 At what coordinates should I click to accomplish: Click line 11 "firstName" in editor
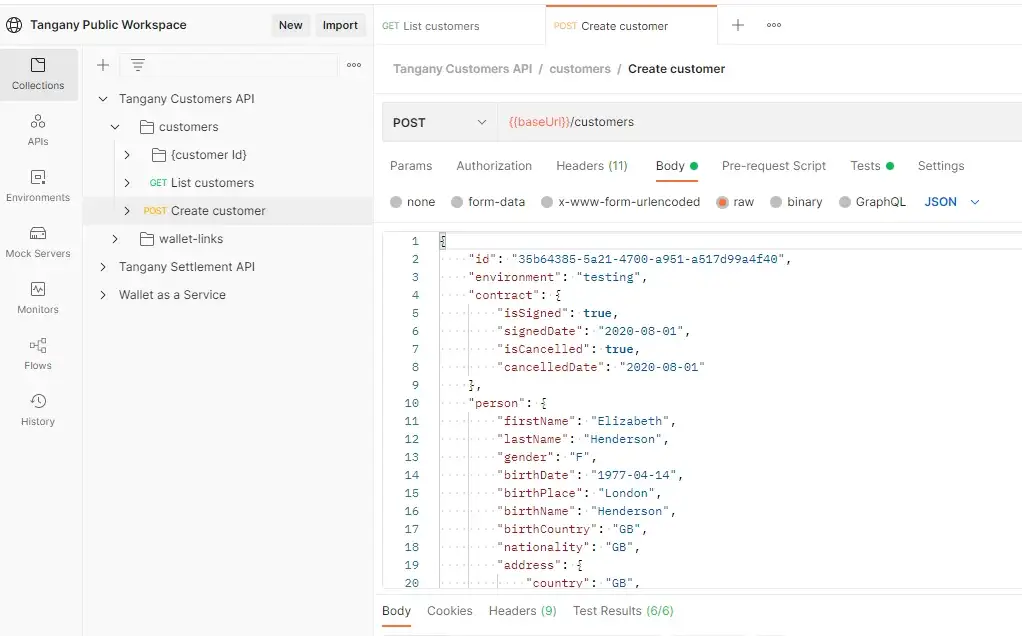click(x=536, y=421)
